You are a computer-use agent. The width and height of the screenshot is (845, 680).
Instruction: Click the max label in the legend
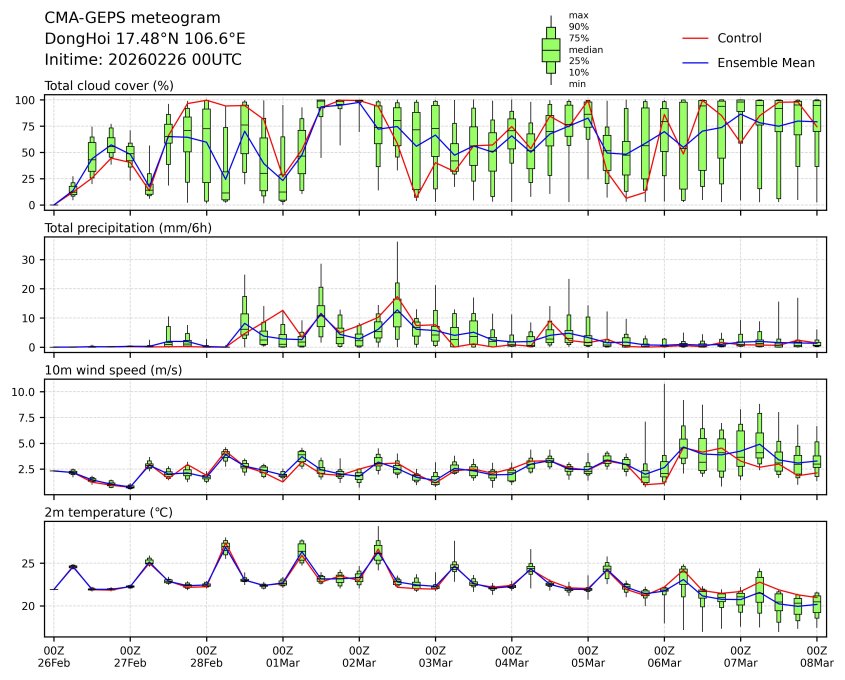pos(577,15)
